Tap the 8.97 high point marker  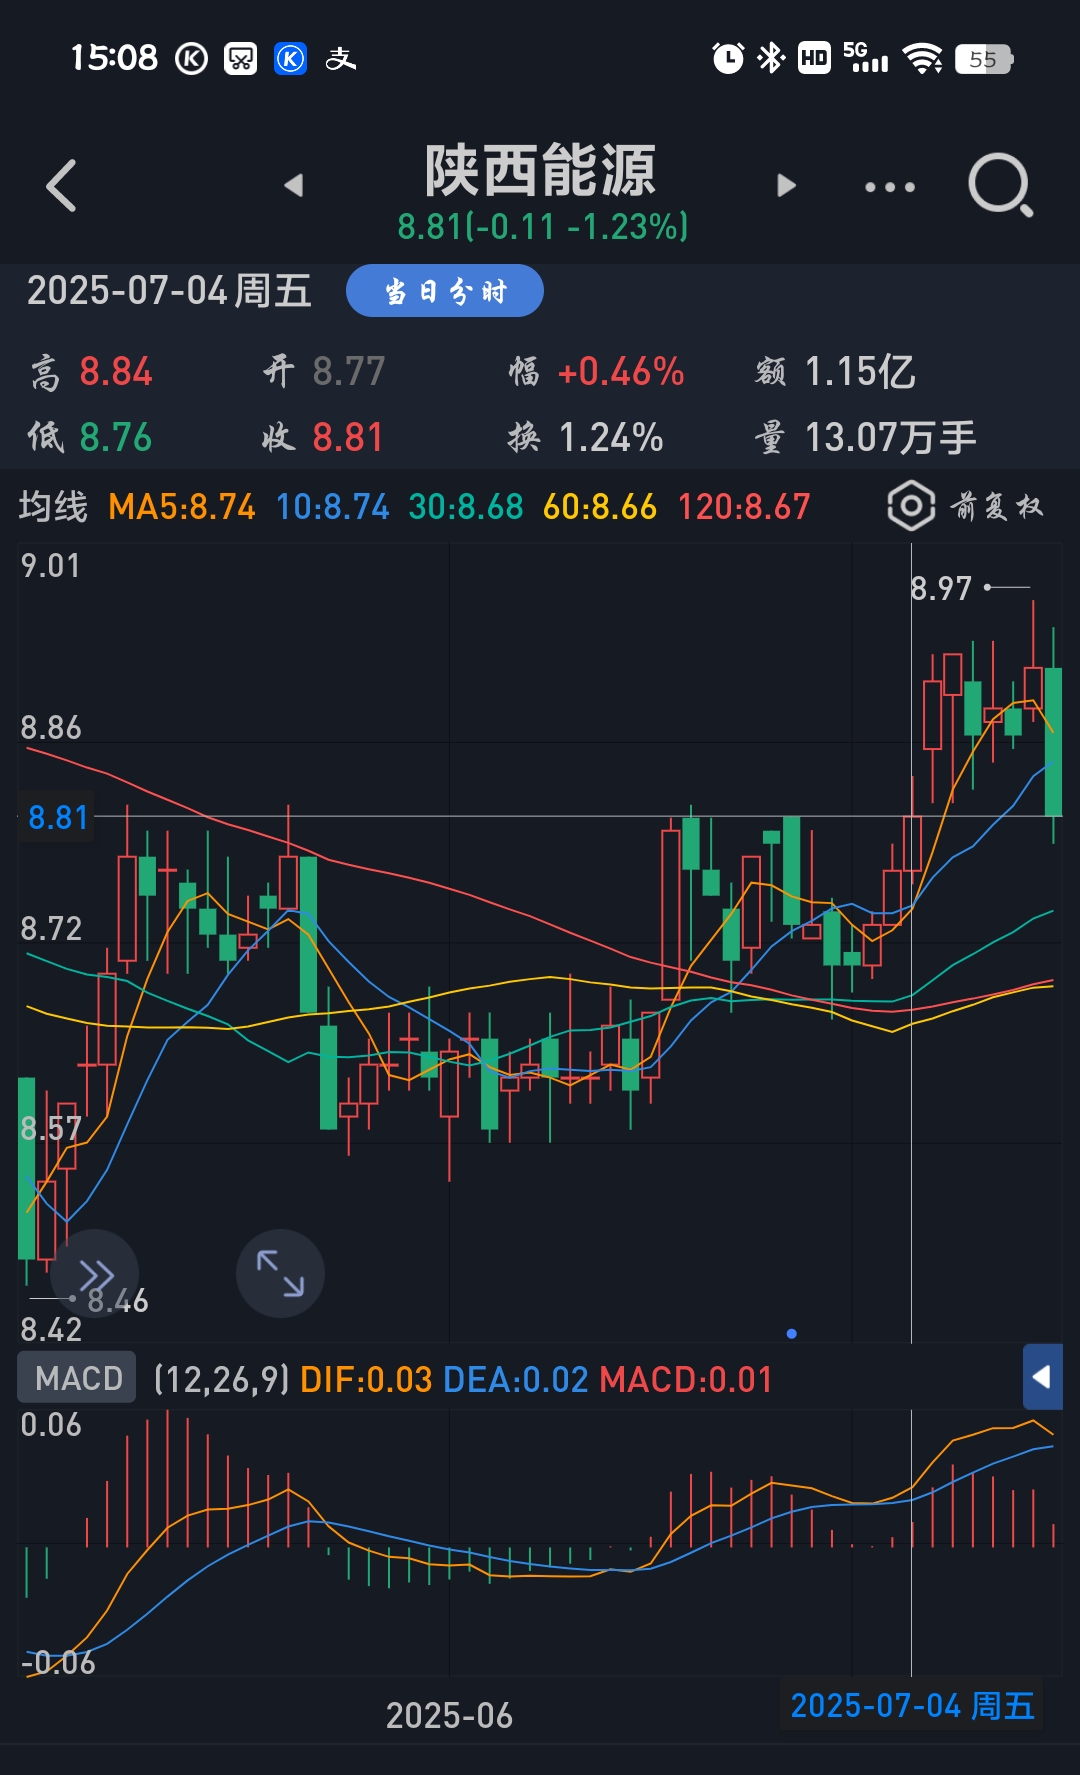click(x=941, y=588)
